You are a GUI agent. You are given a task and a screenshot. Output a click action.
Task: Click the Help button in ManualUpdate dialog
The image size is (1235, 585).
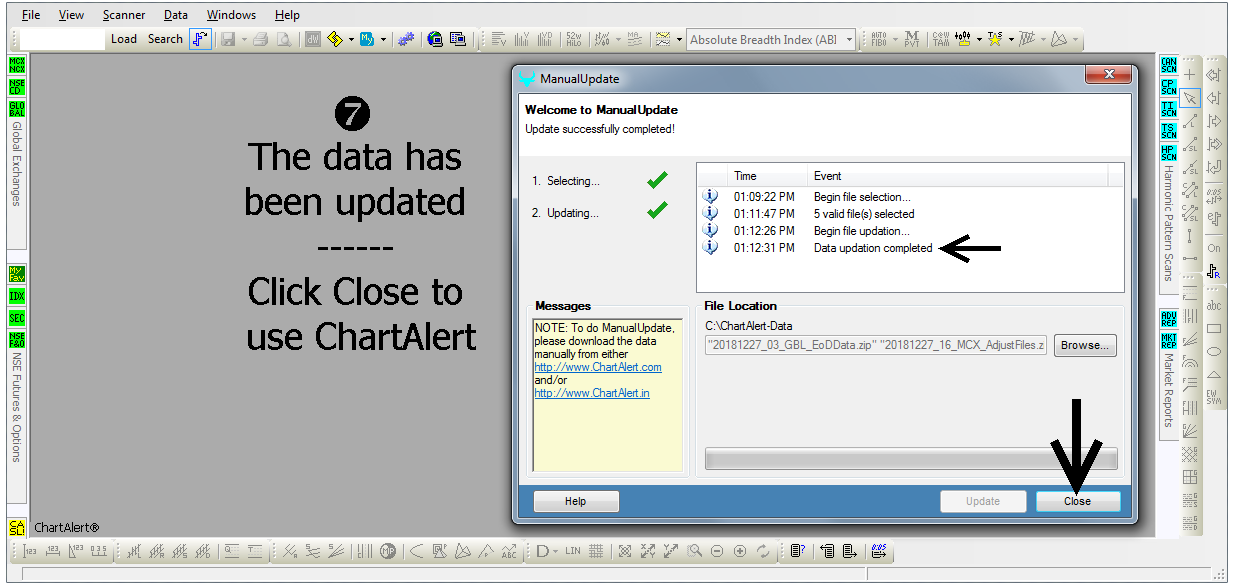coord(576,501)
